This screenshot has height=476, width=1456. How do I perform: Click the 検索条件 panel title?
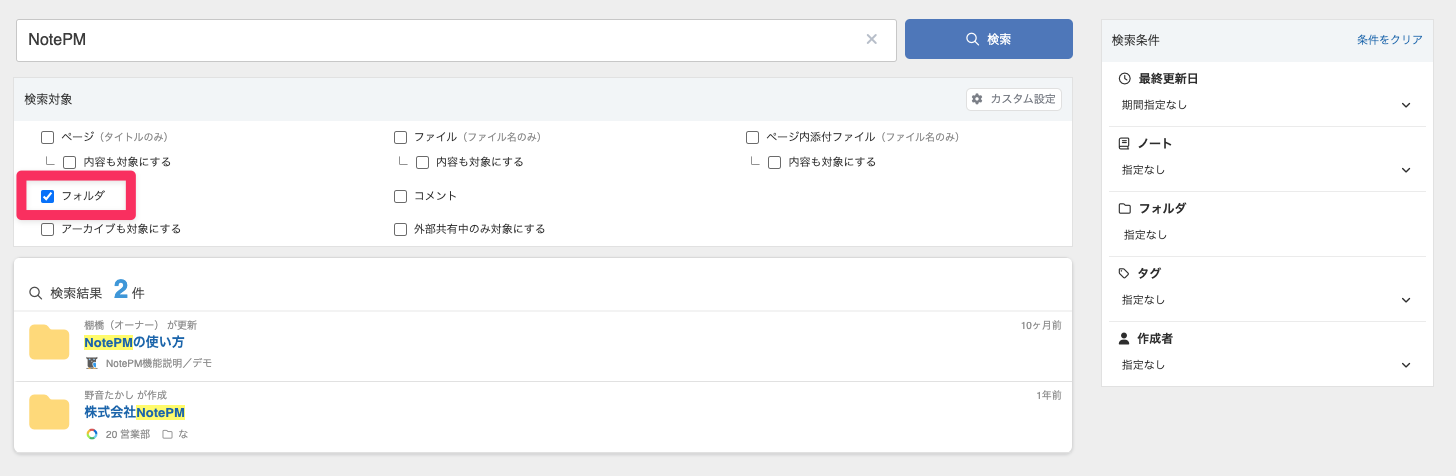point(1136,40)
